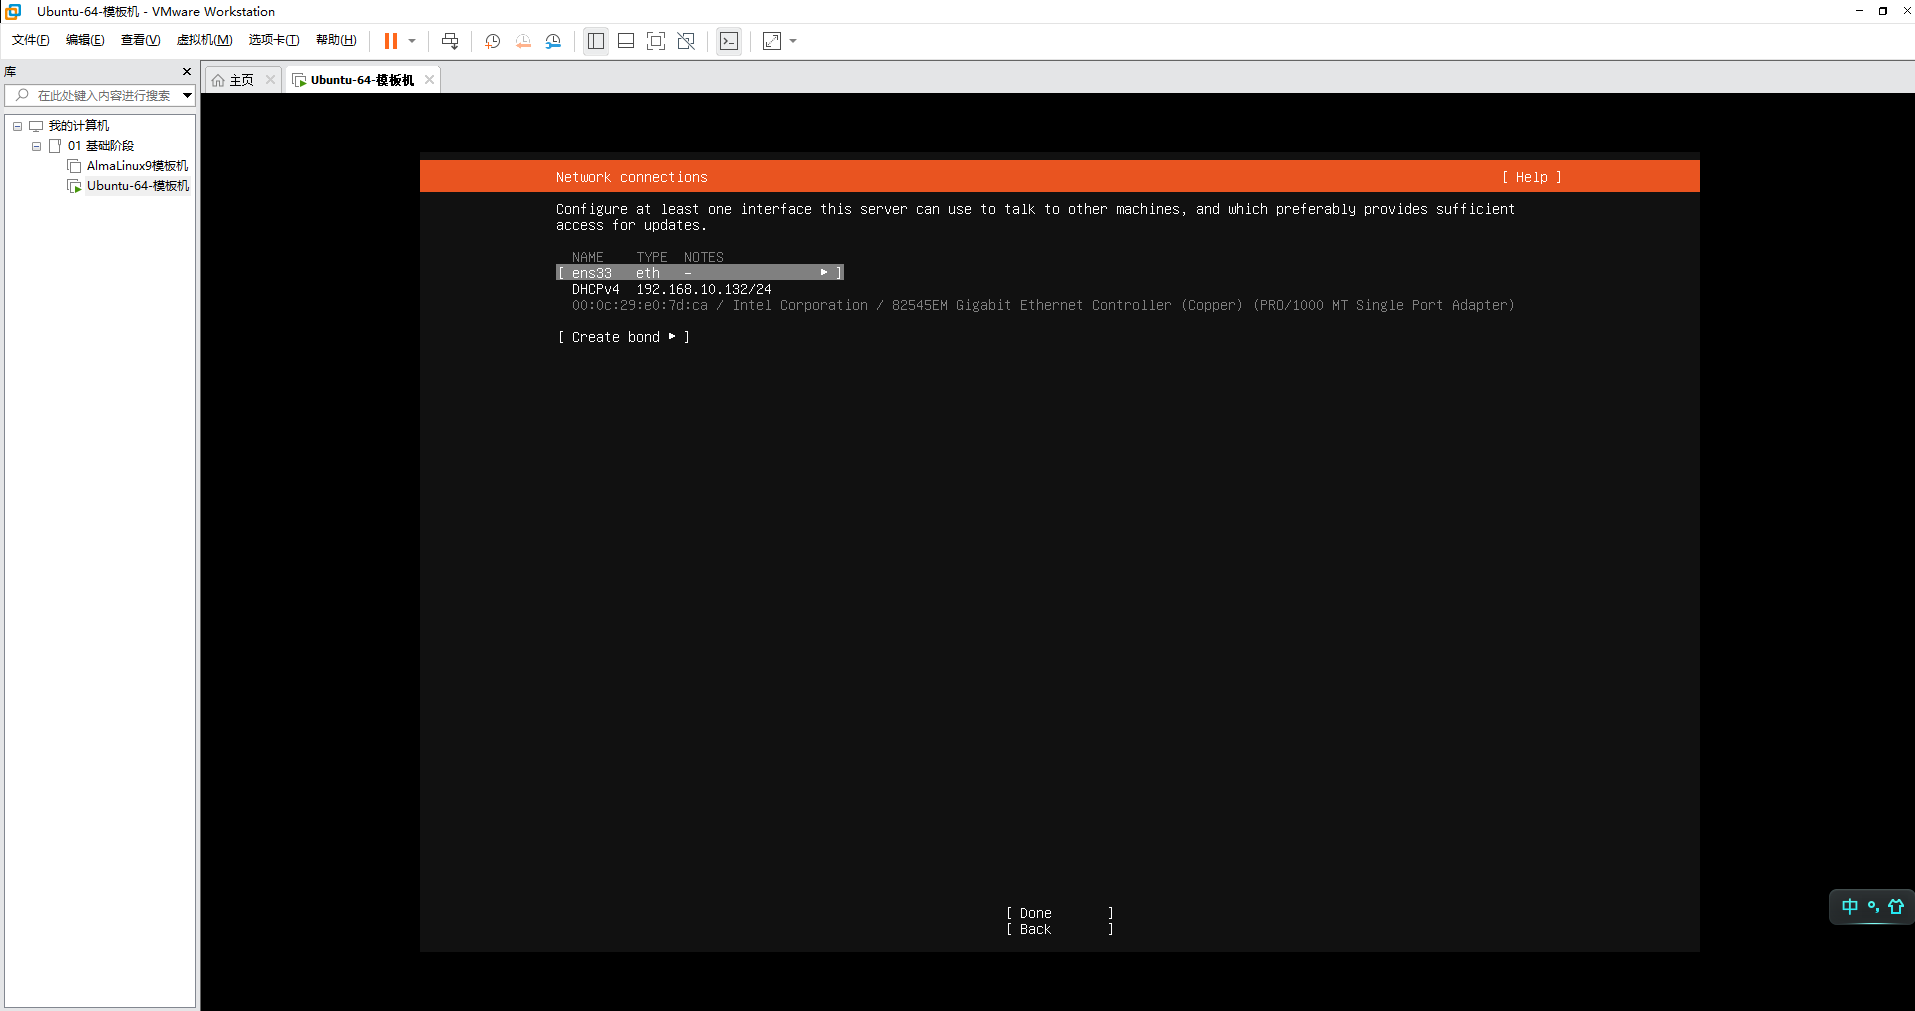Image resolution: width=1915 pixels, height=1011 pixels.
Task: Collapse the 我的计算机 tree node
Action: (x=17, y=126)
